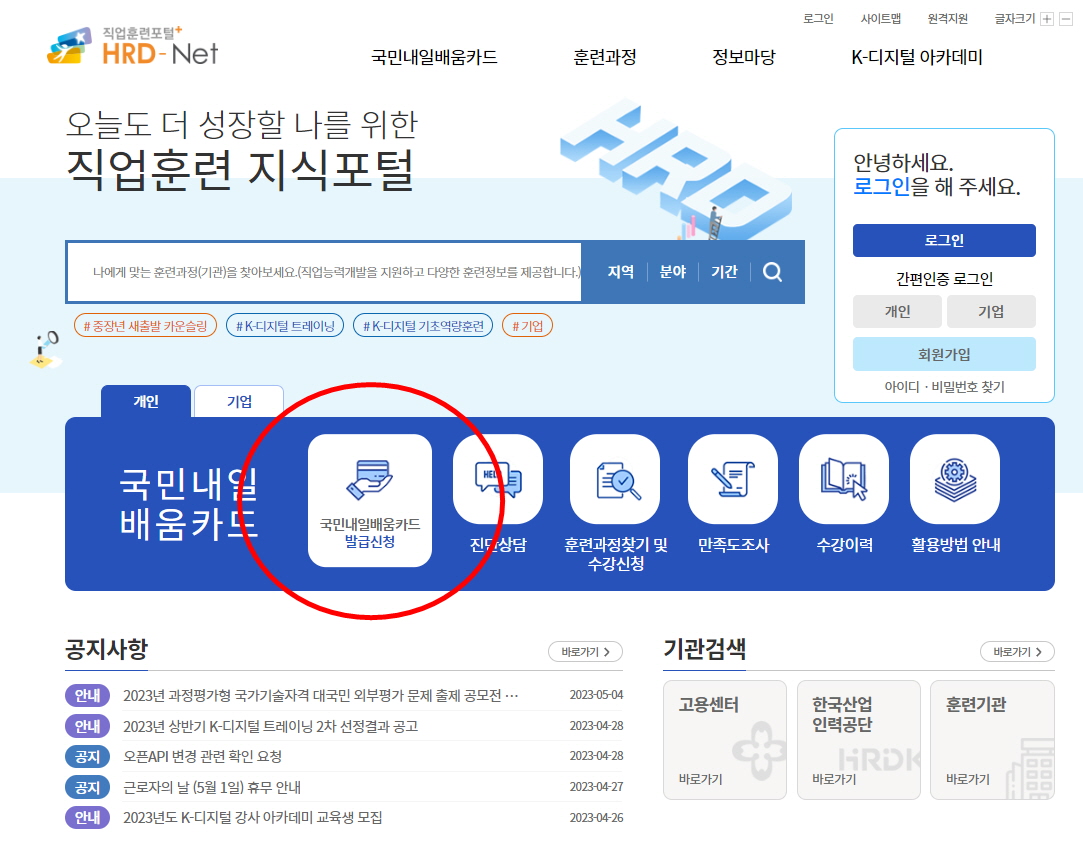Screen dimensions: 1083x853
Task: Open the 한국산업인력공단 card
Action: (859, 740)
